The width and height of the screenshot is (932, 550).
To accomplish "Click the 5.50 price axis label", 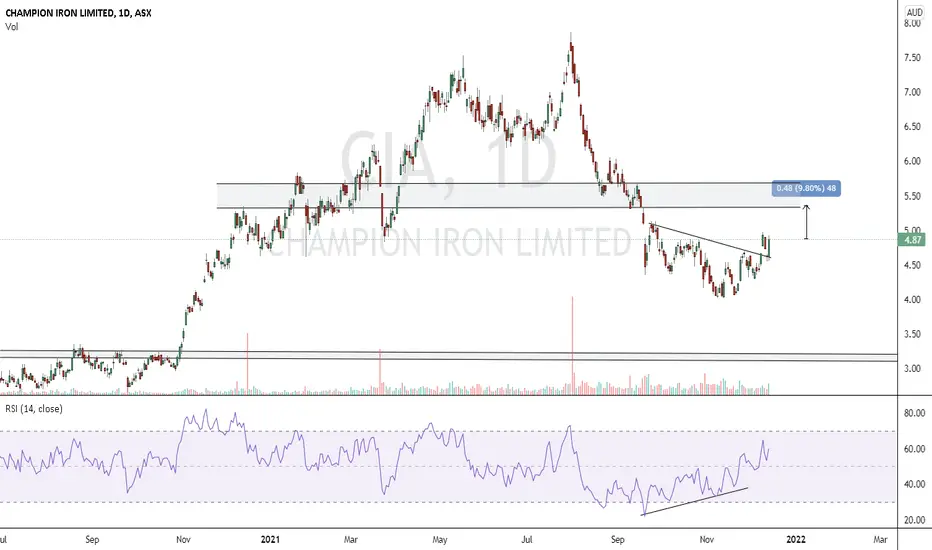I will (x=912, y=196).
